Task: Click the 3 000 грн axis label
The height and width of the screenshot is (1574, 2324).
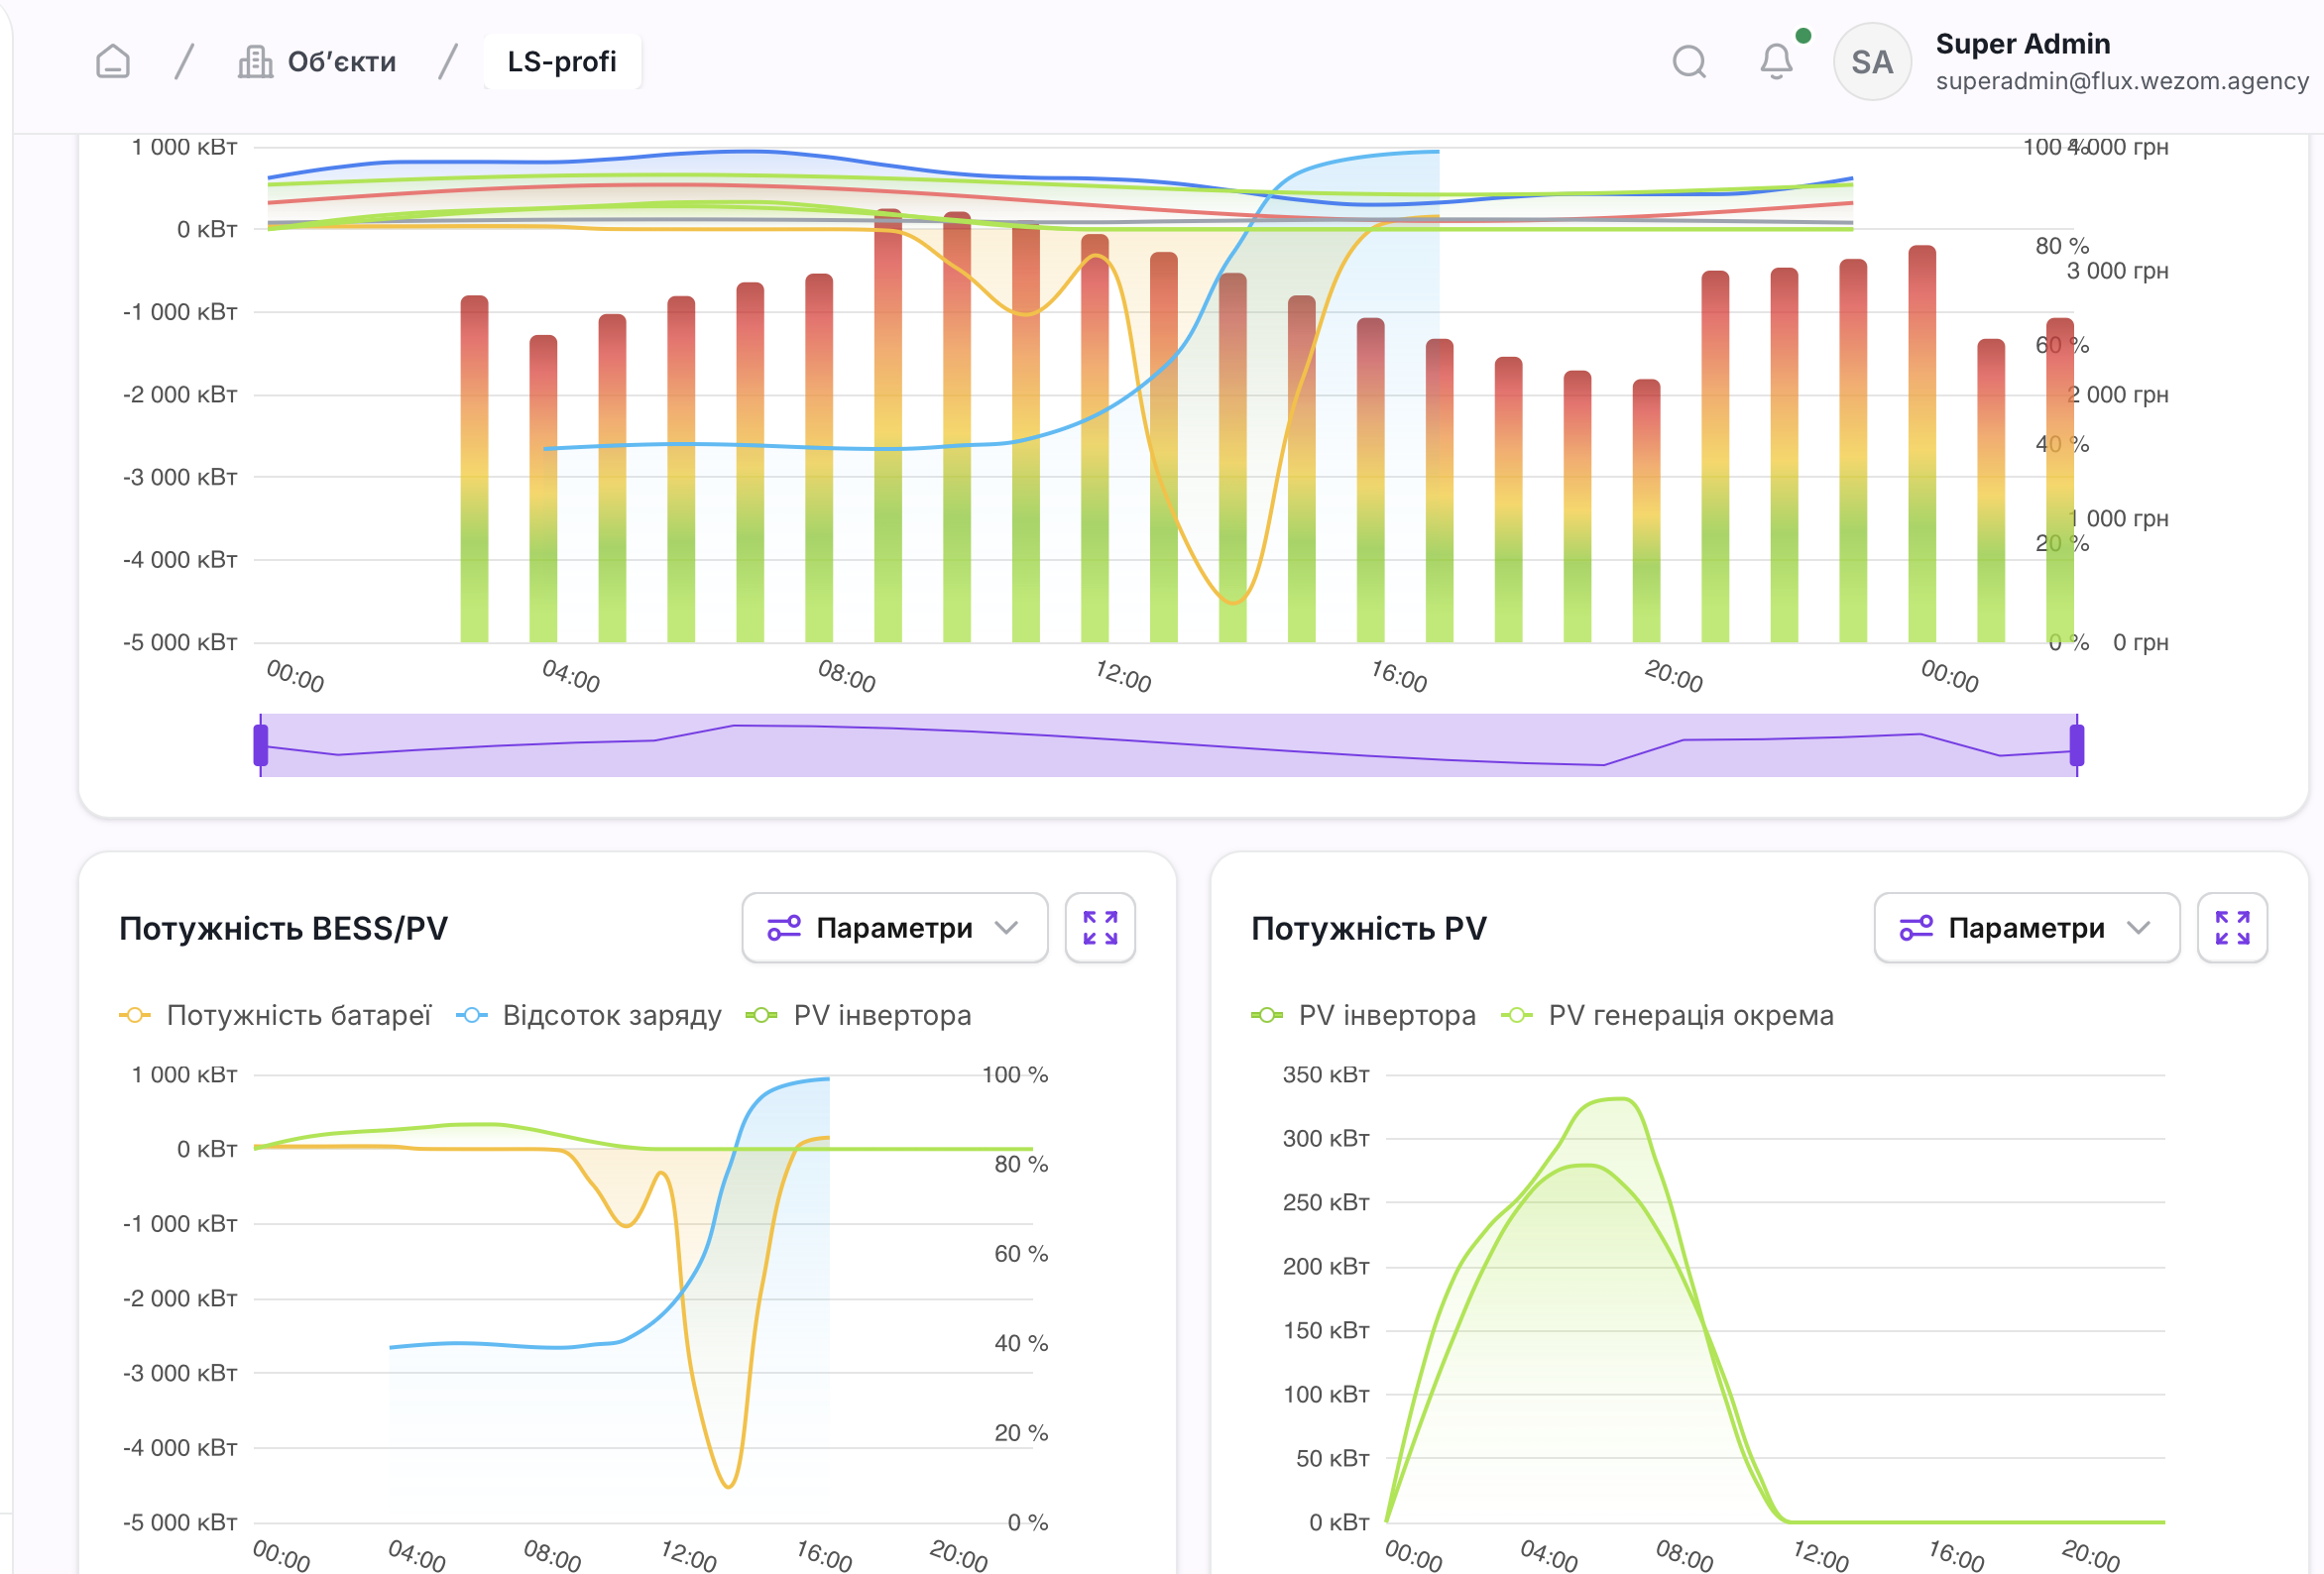Action: pyautogui.click(x=2118, y=271)
